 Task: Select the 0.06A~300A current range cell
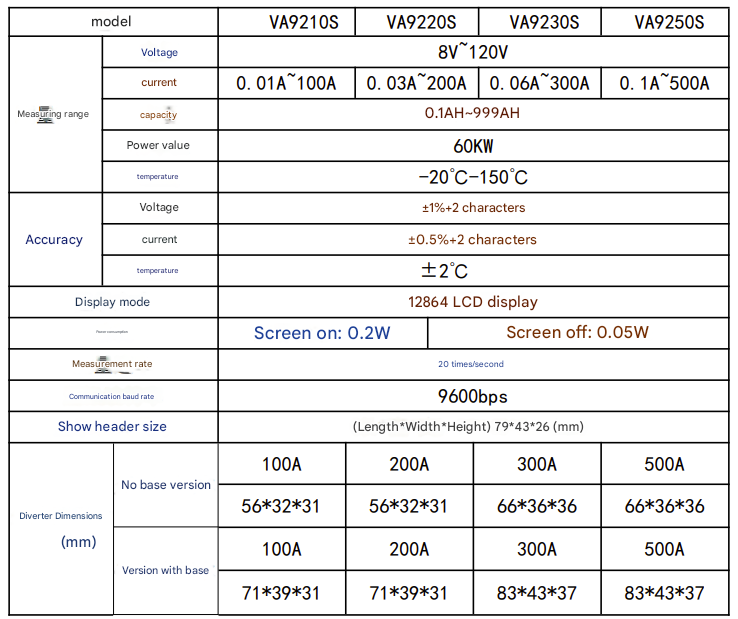click(539, 83)
